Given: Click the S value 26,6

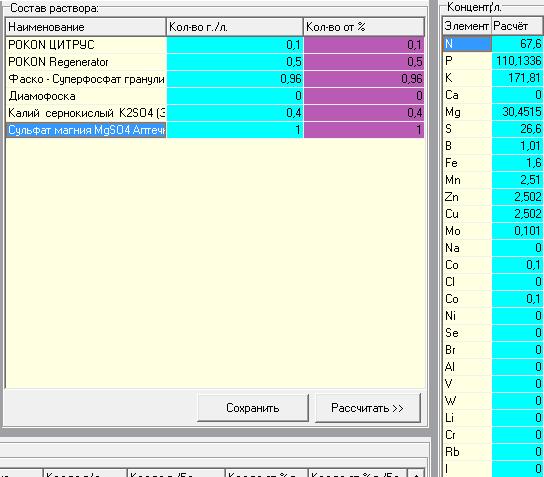Looking at the screenshot, I should [x=518, y=129].
